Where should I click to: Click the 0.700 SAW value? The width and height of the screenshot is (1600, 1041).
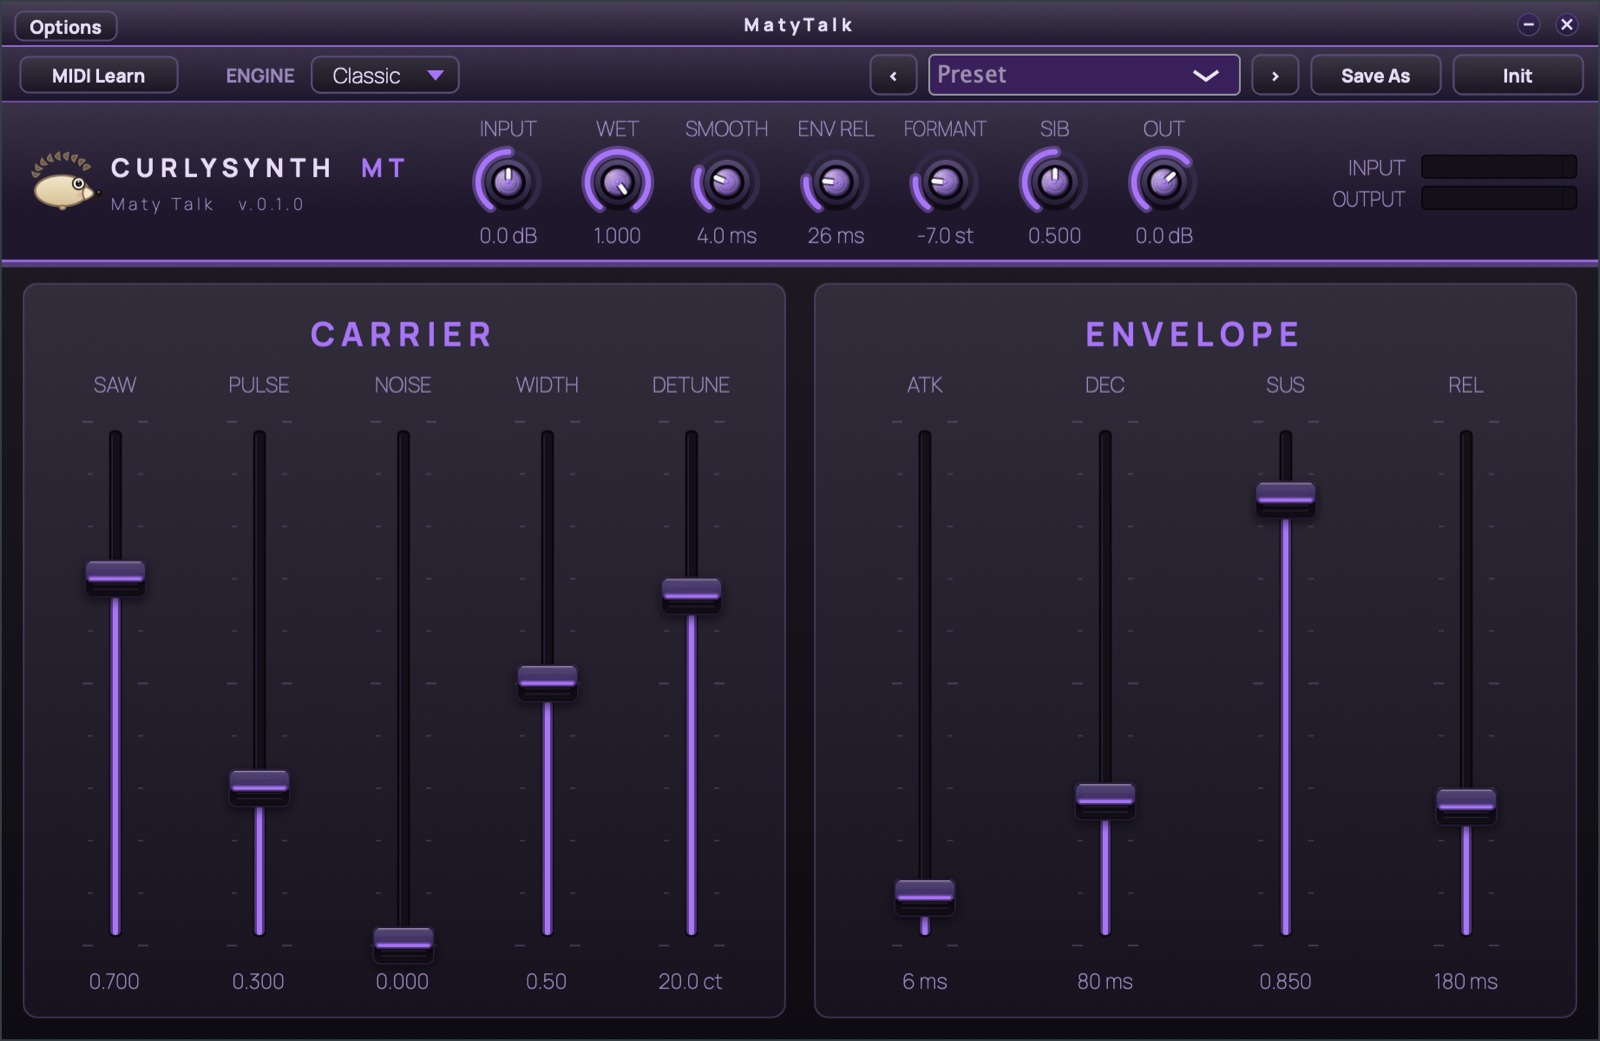click(114, 982)
